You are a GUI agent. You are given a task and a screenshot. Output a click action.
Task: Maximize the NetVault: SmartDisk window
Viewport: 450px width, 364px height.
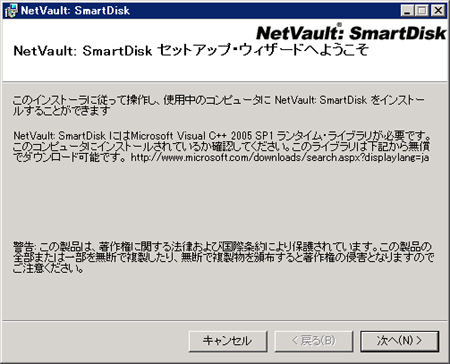[423, 11]
